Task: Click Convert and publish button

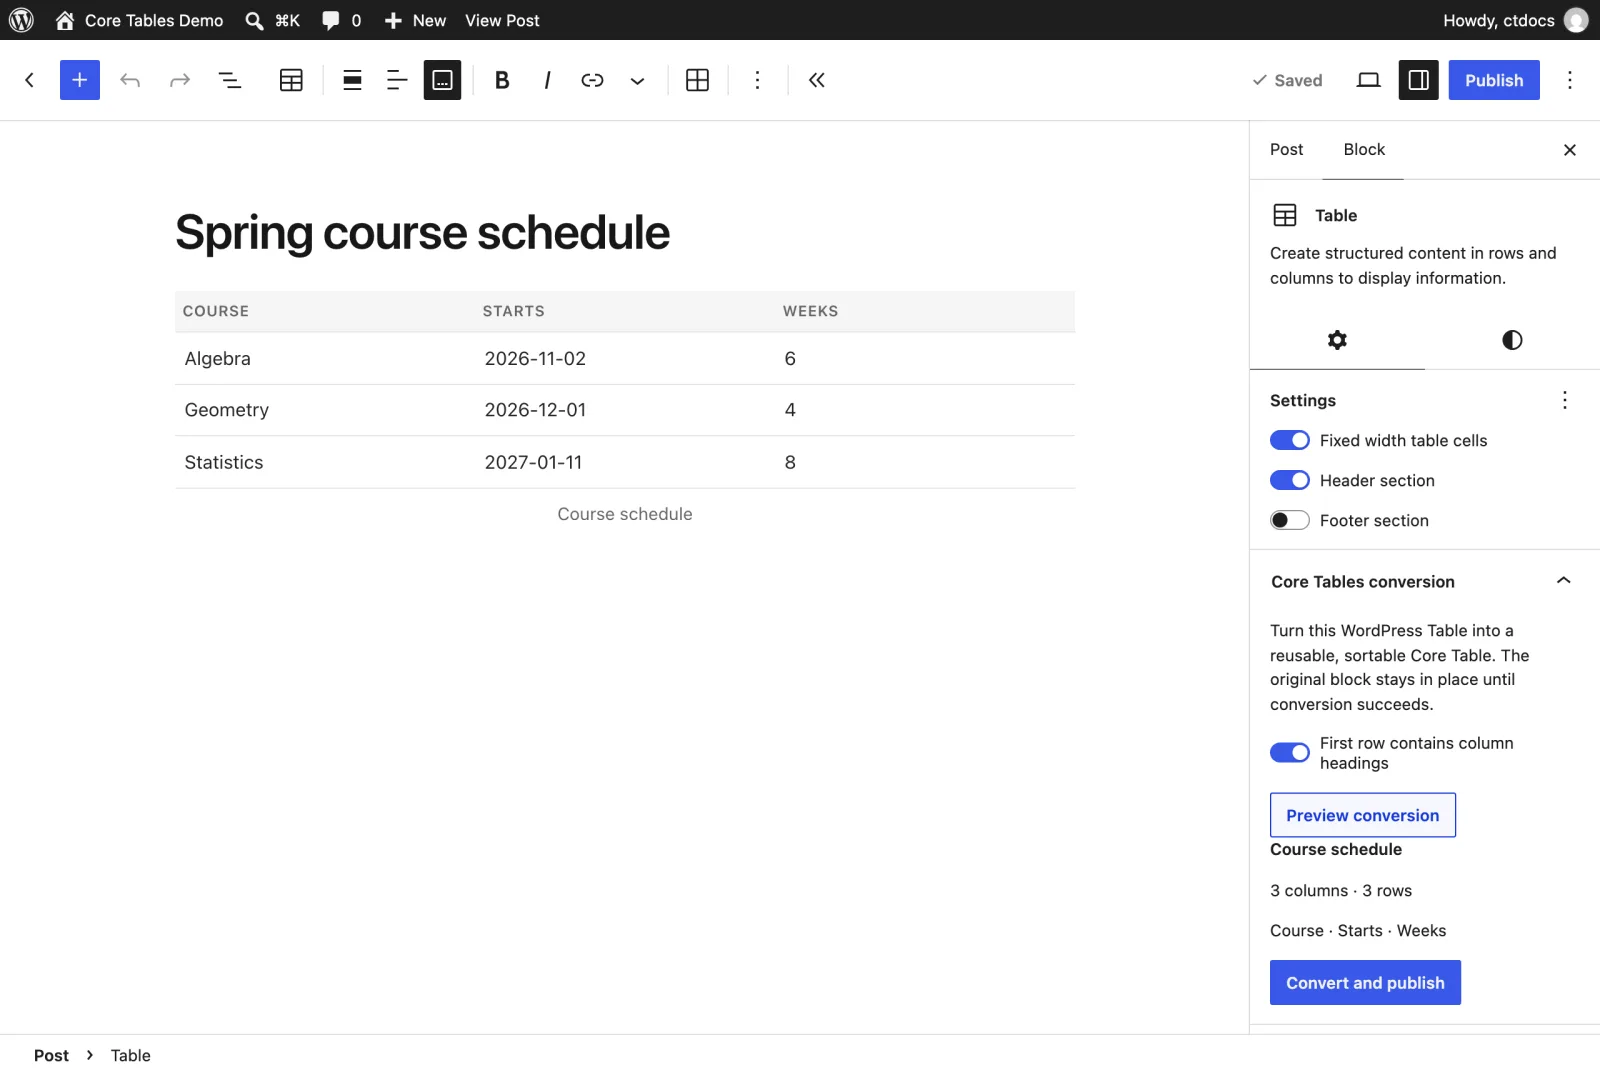Action: pyautogui.click(x=1365, y=983)
